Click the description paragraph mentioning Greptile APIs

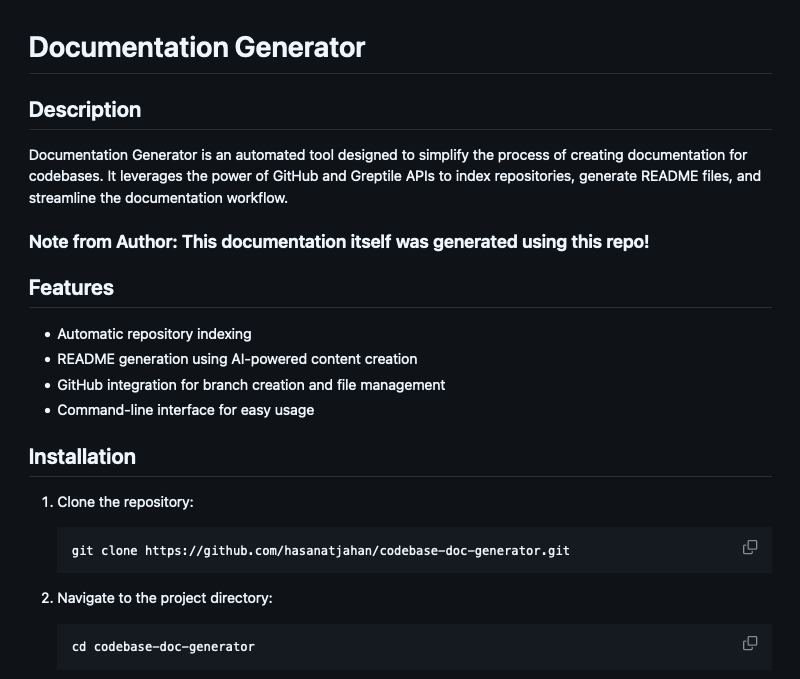[x=395, y=177]
